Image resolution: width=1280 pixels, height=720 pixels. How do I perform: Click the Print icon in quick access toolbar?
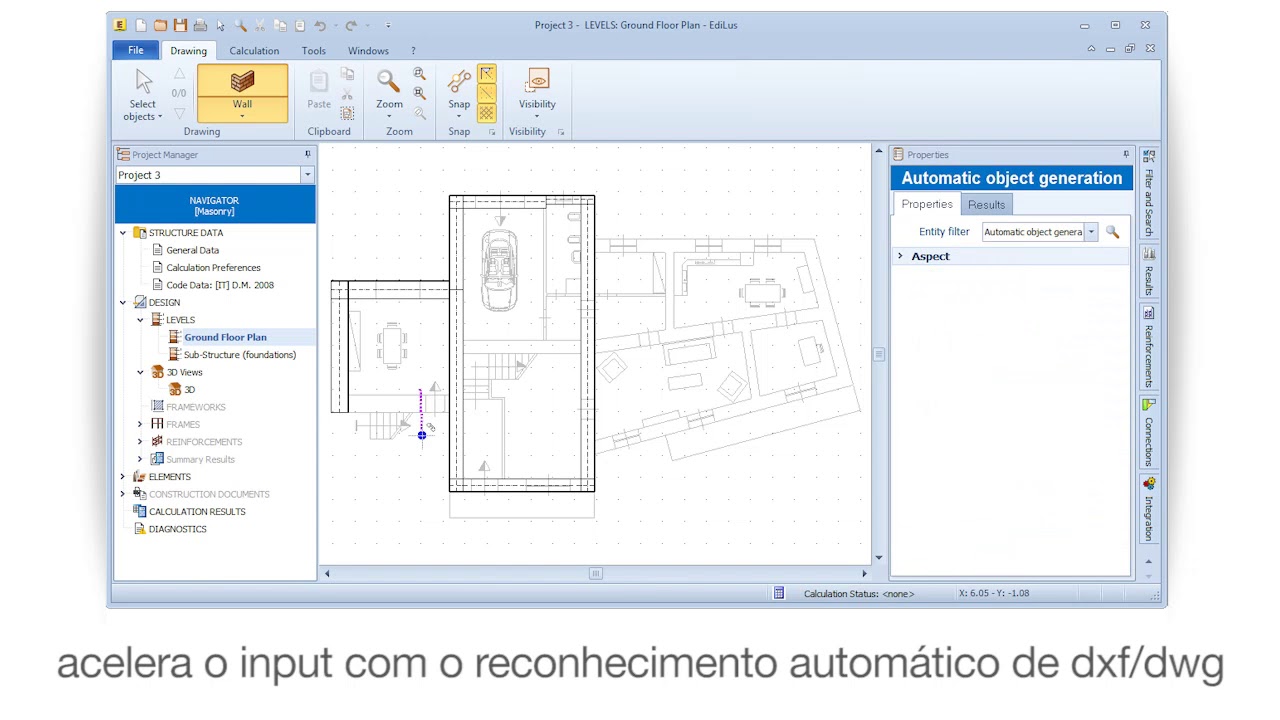(200, 25)
